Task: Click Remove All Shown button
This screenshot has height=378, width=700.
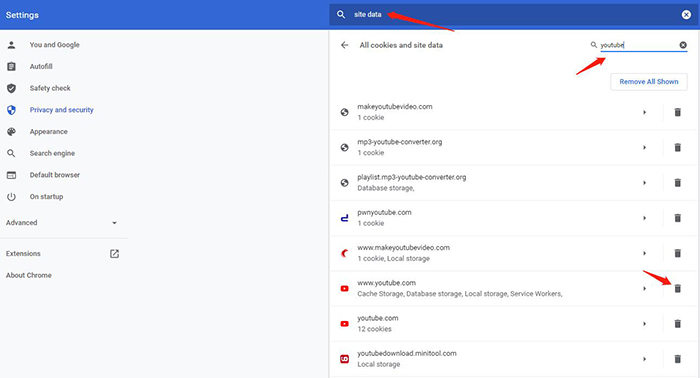Action: tap(649, 82)
